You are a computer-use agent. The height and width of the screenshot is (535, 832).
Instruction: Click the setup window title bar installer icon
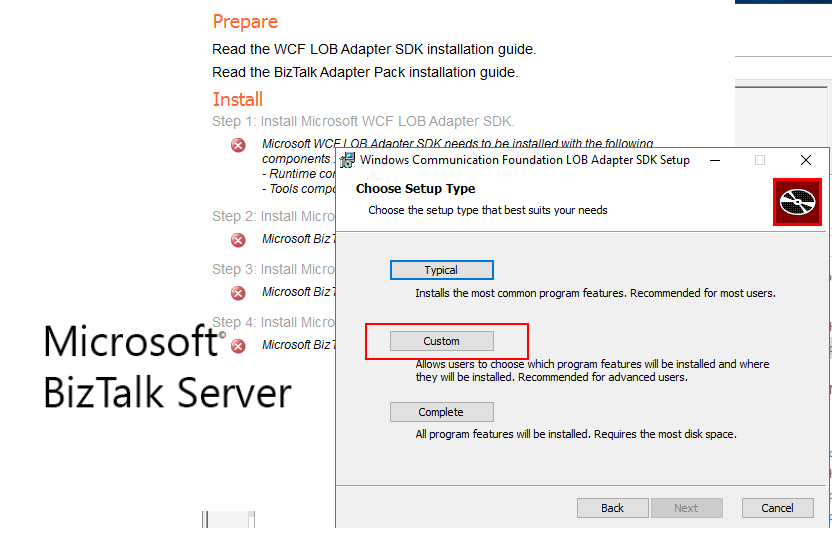click(x=348, y=160)
